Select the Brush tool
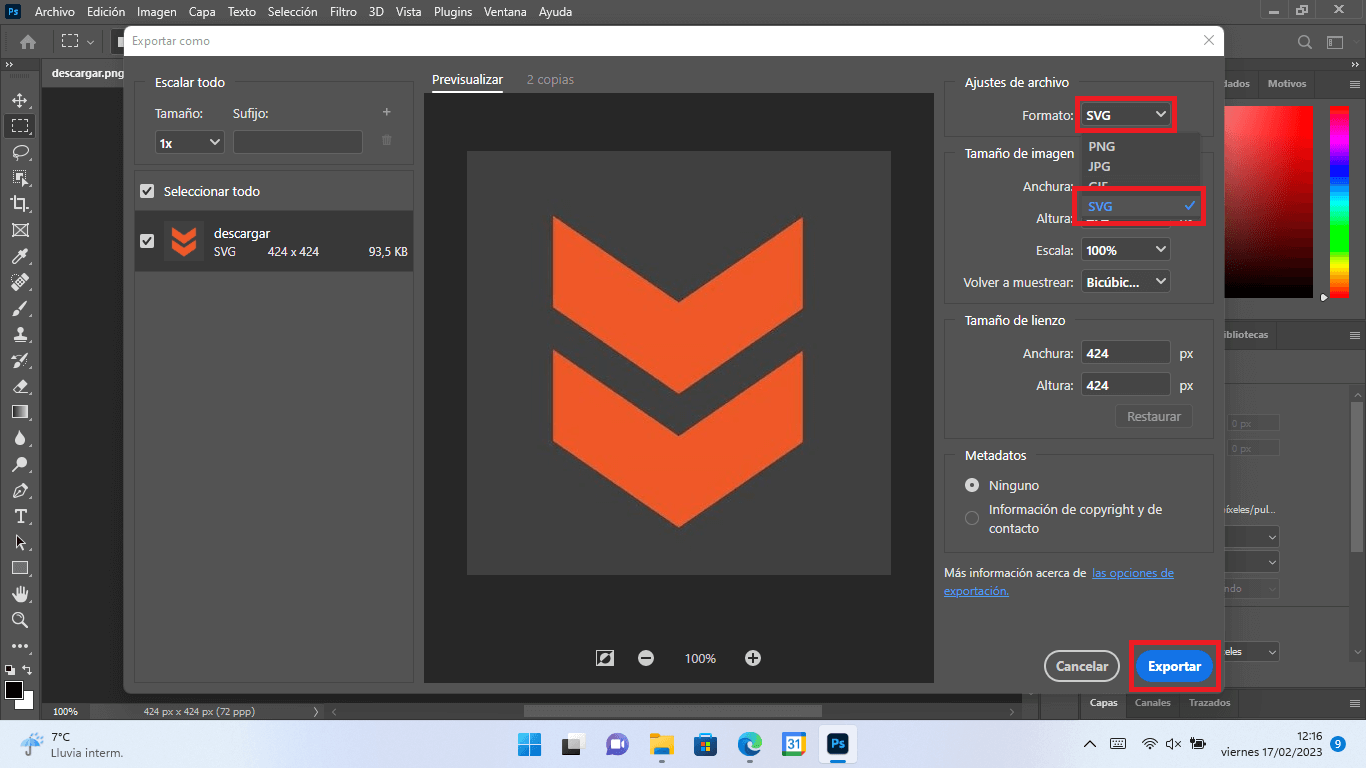This screenshot has width=1366, height=768. [19, 309]
